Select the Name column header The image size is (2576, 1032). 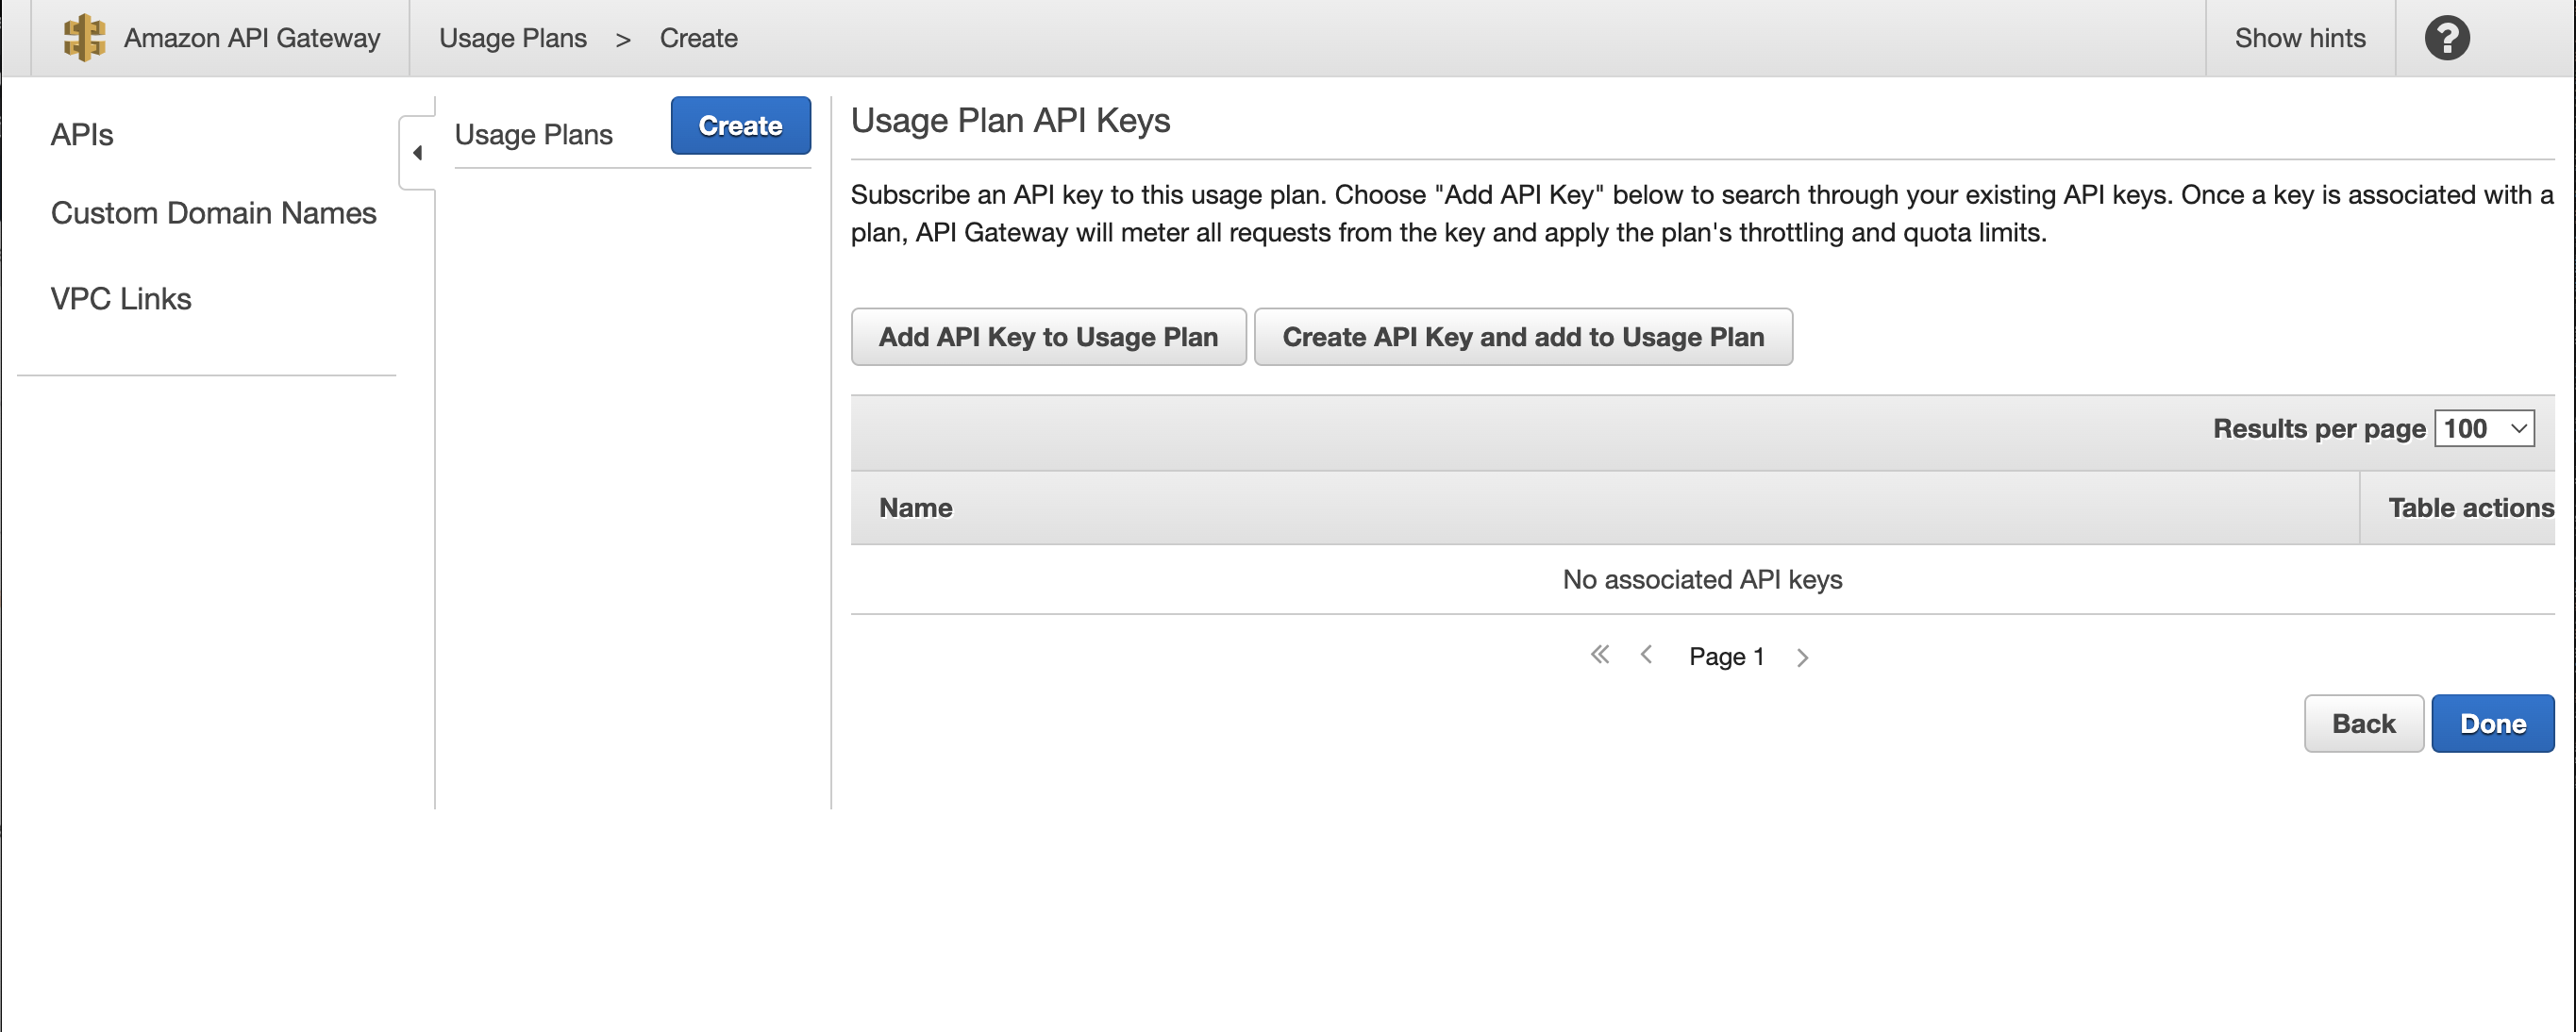click(915, 507)
